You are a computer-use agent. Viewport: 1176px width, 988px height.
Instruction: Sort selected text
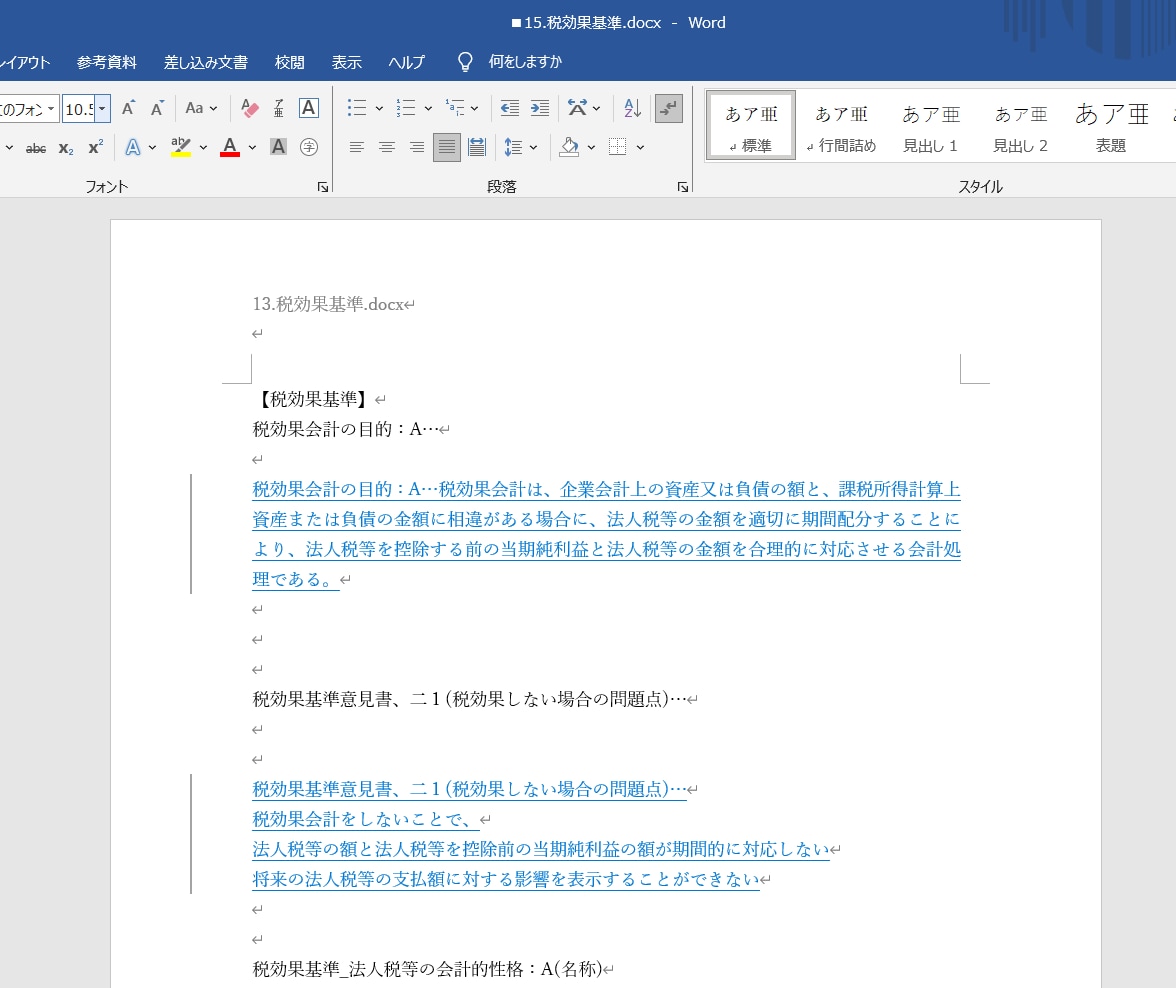[632, 109]
